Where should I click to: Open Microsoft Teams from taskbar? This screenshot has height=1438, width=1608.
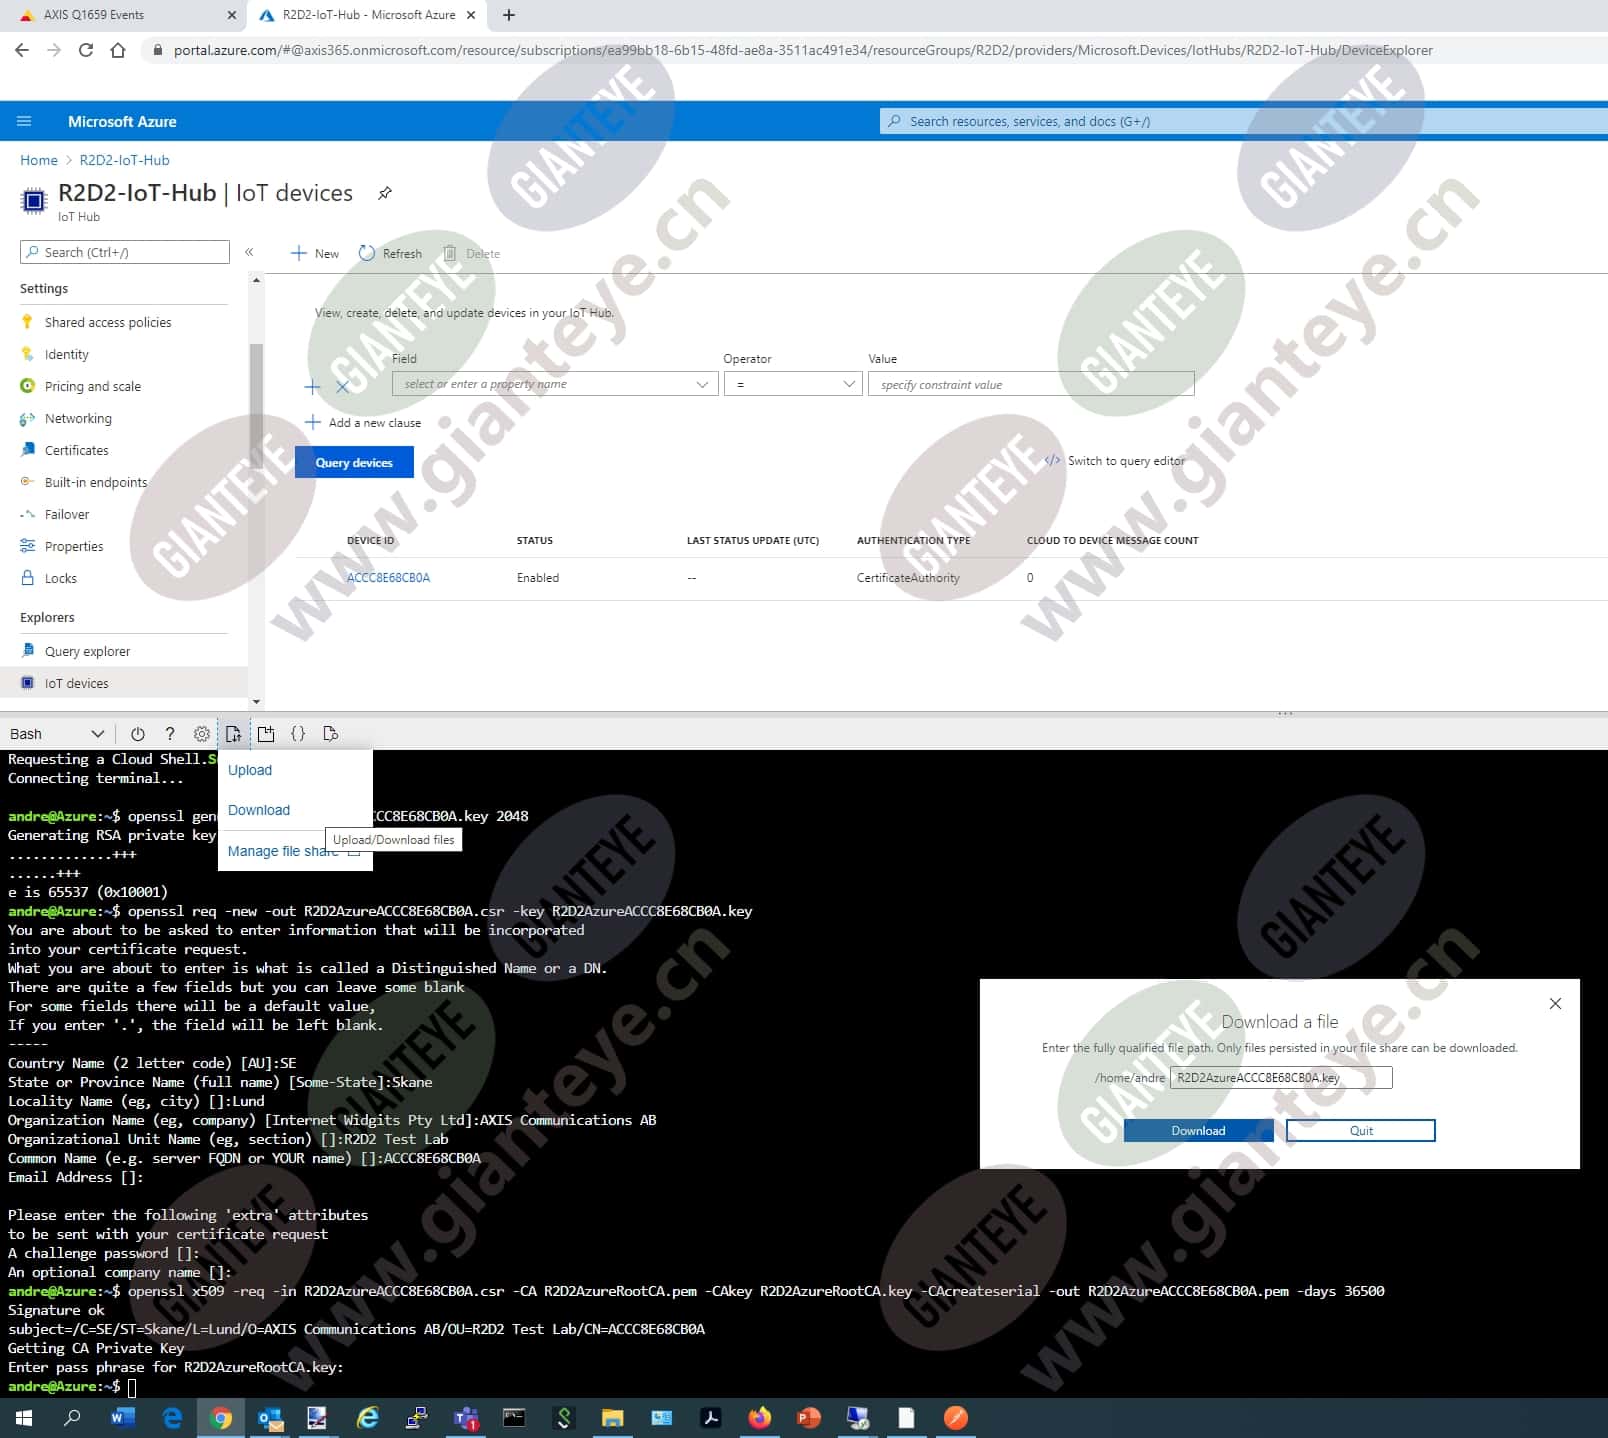coord(466,1417)
